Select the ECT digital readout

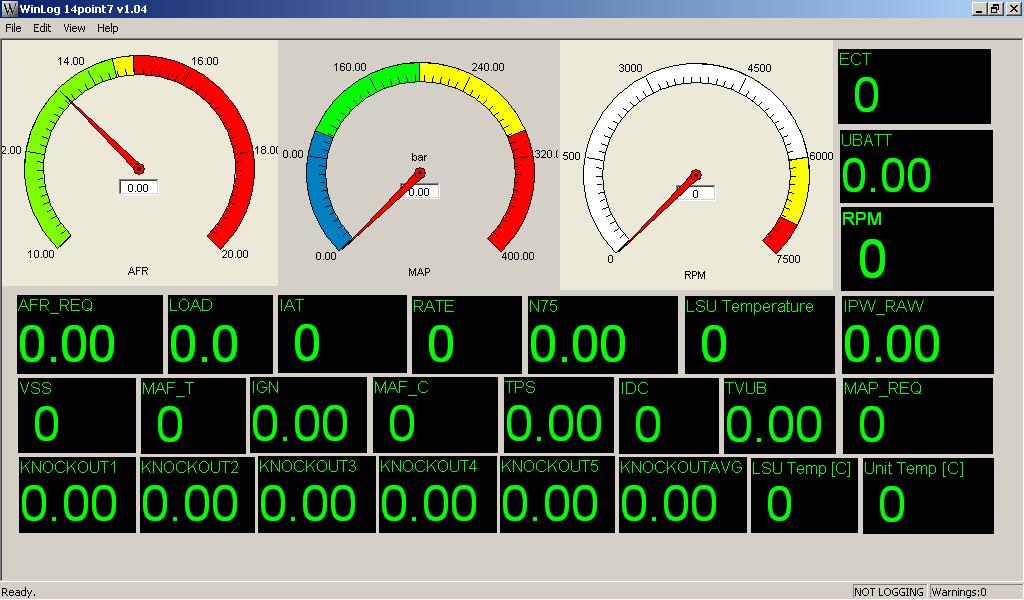[x=914, y=86]
